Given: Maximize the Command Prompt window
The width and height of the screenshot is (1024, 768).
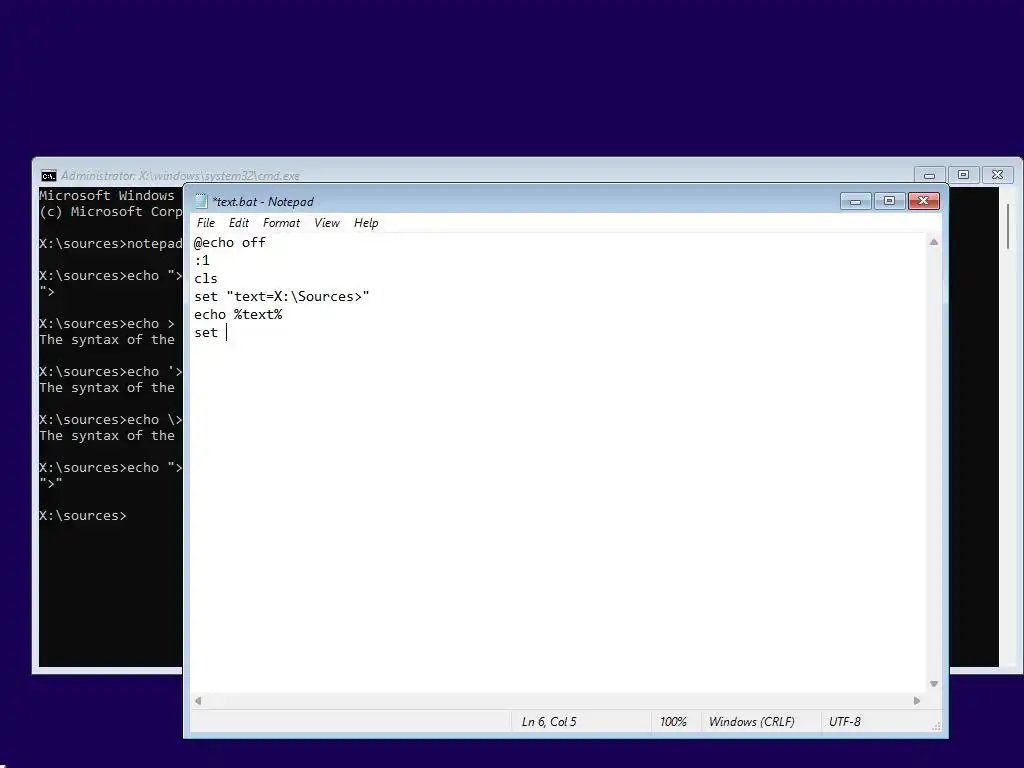Looking at the screenshot, I should pyautogui.click(x=963, y=175).
